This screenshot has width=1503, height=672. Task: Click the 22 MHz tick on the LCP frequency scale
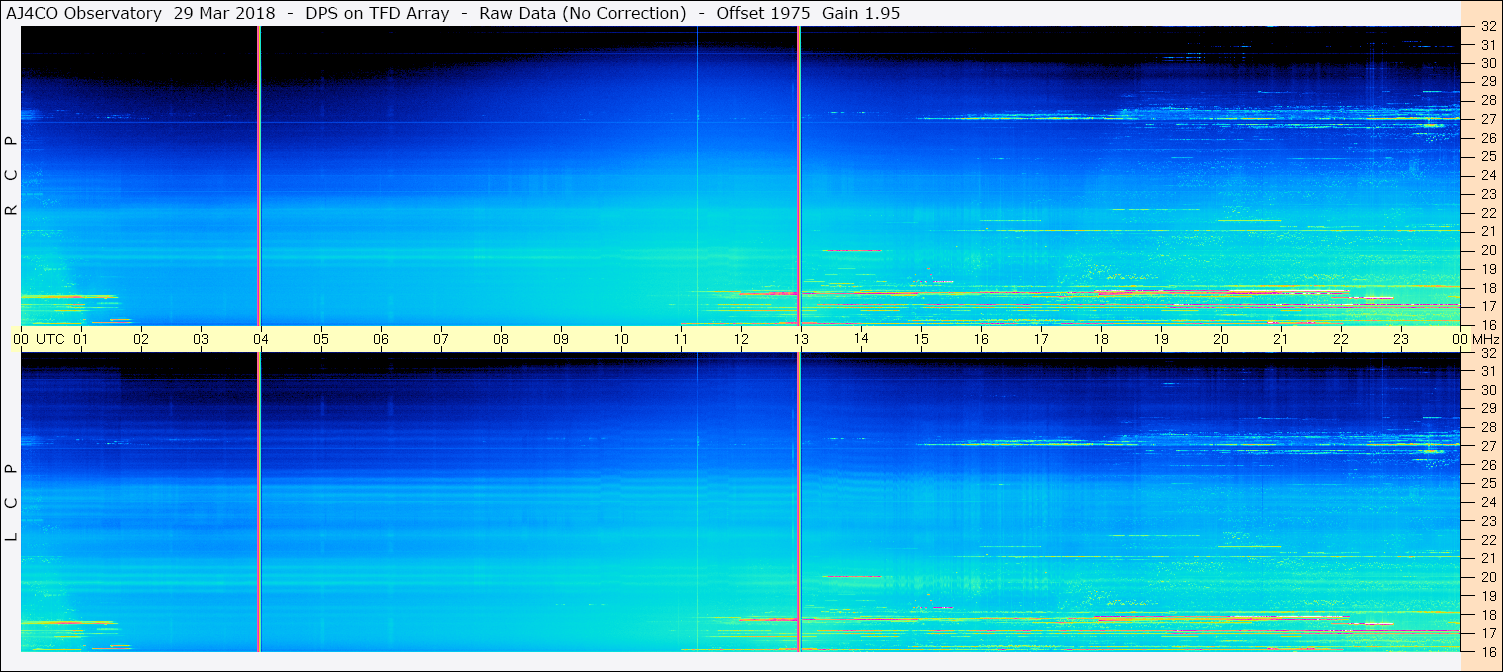(1487, 540)
